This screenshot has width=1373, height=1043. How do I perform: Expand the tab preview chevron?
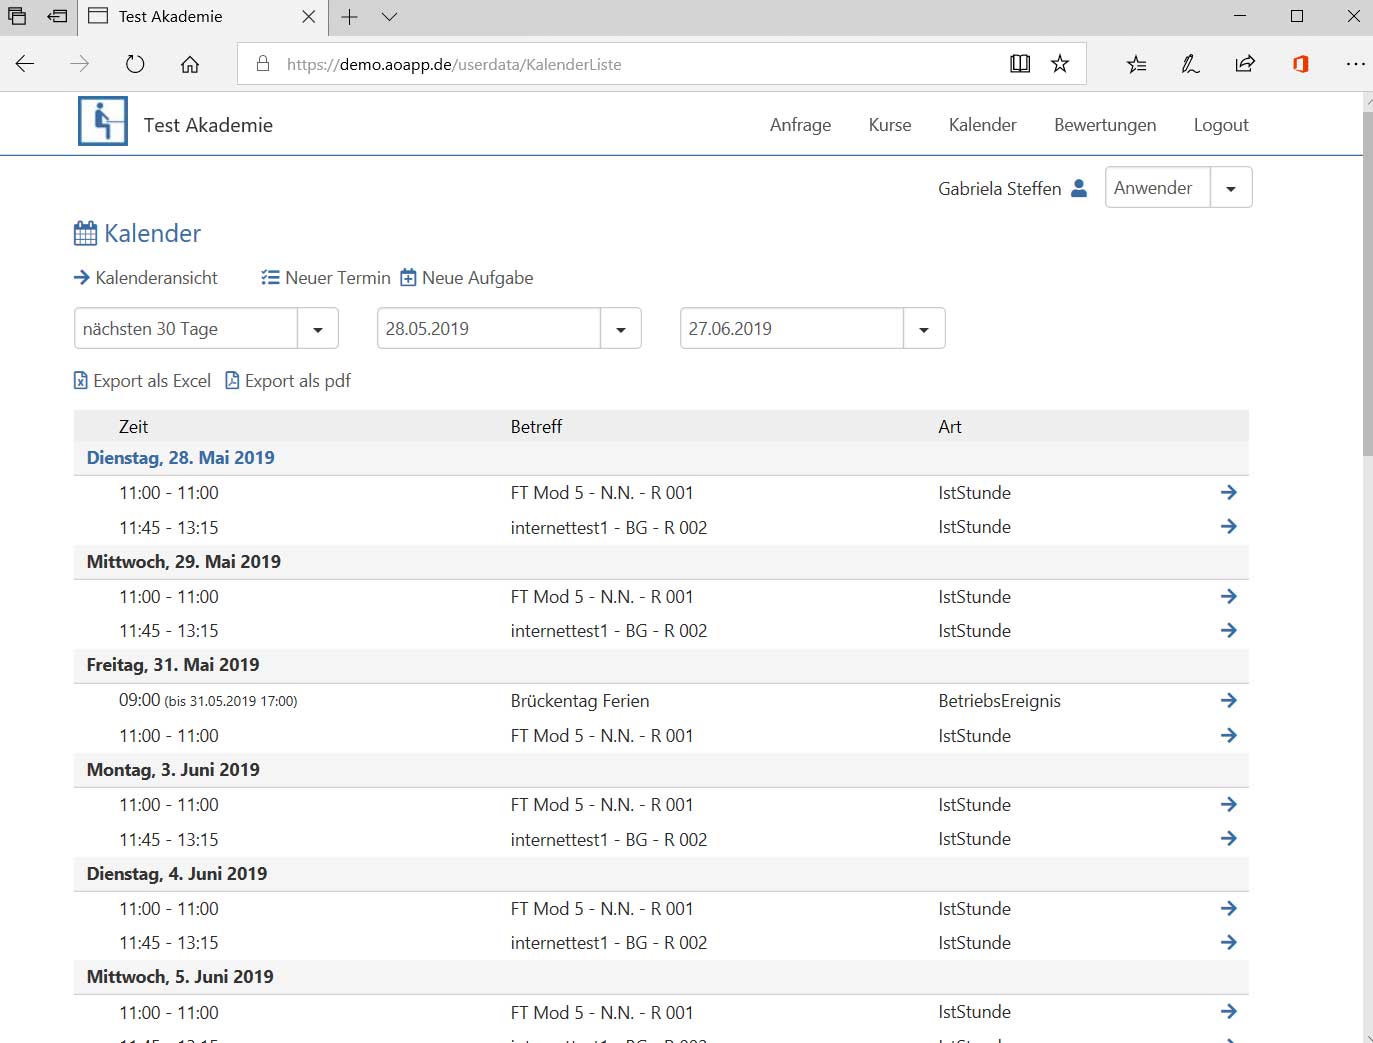coord(390,17)
